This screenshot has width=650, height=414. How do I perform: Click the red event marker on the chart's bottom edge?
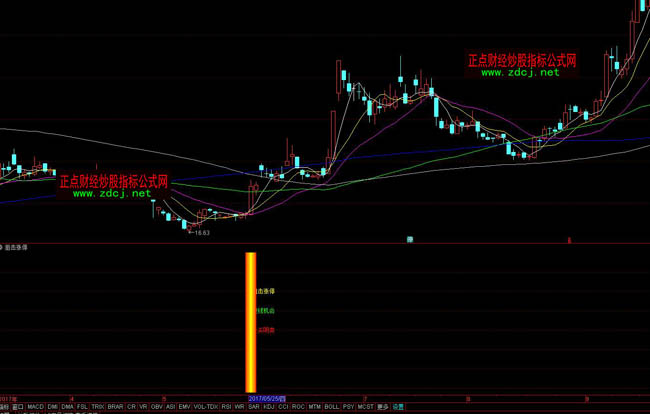pyautogui.click(x=569, y=240)
